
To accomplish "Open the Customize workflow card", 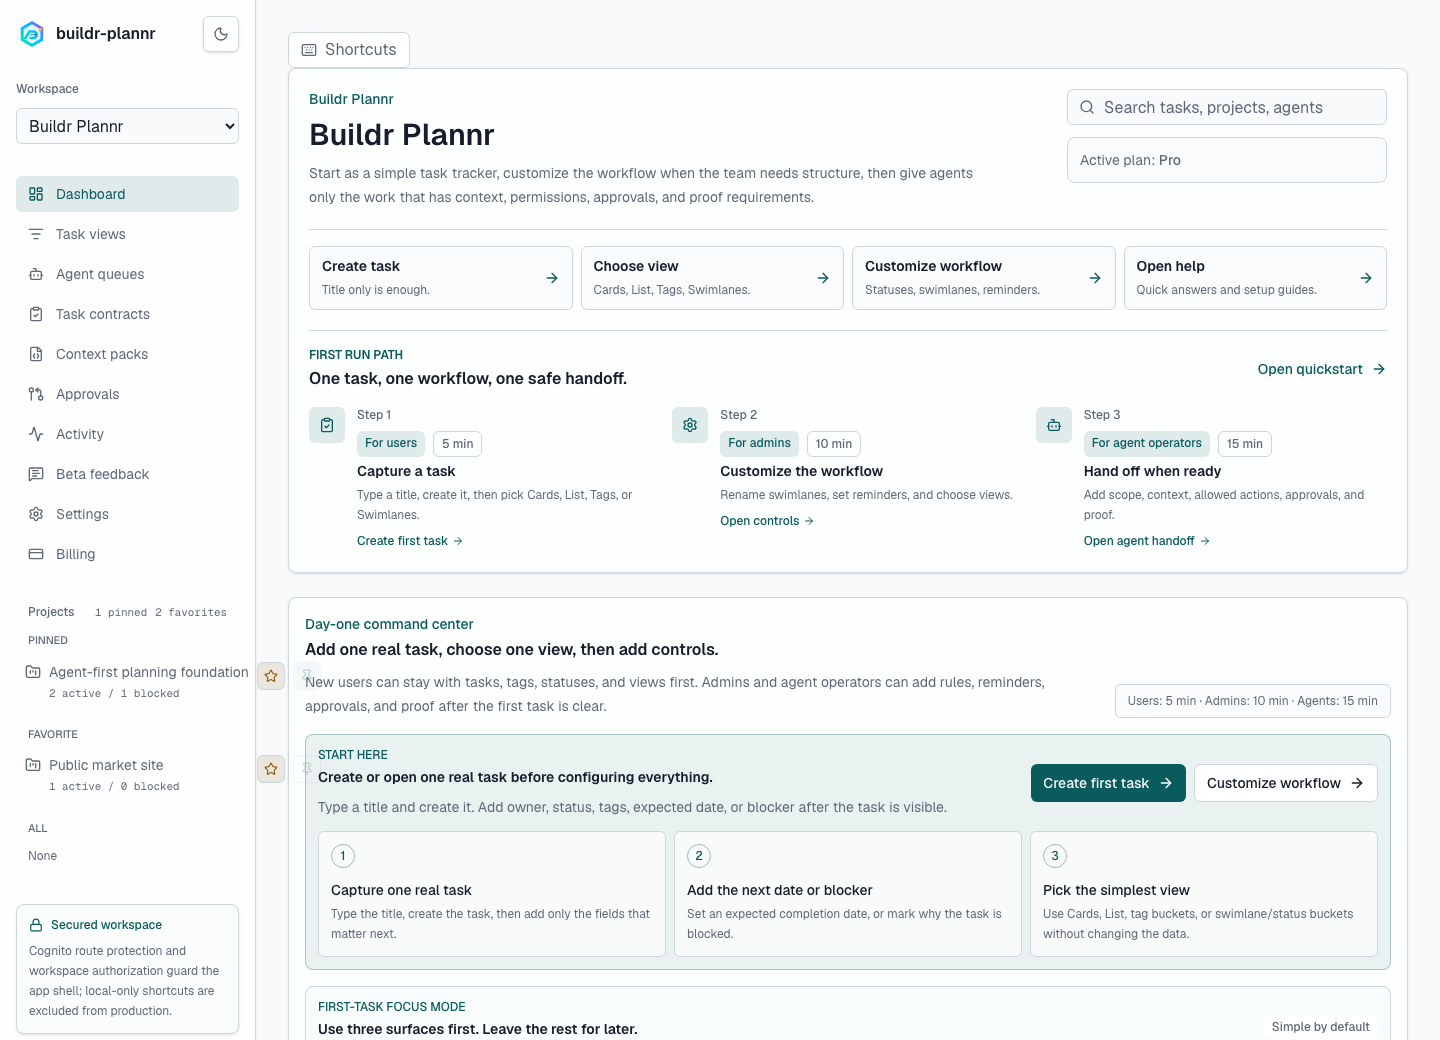I will [x=984, y=278].
